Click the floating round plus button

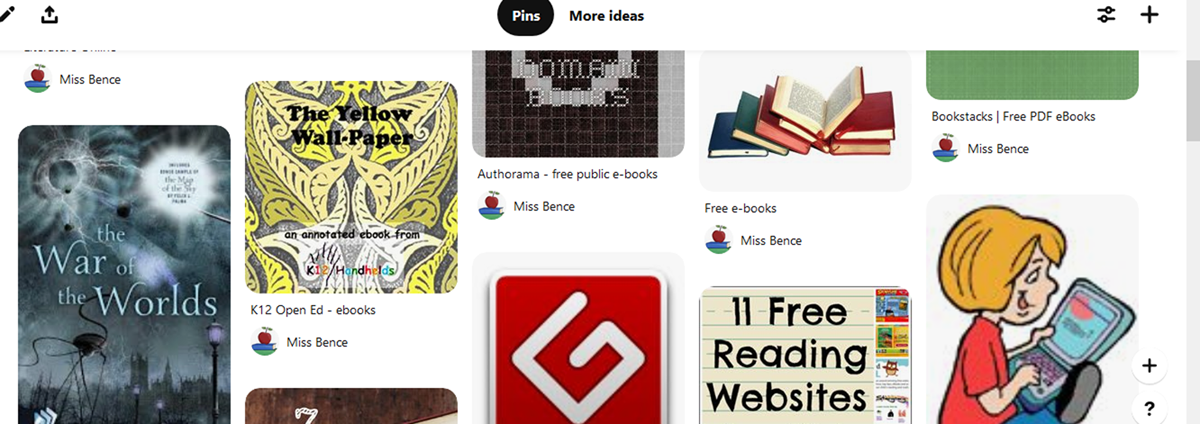(1149, 366)
